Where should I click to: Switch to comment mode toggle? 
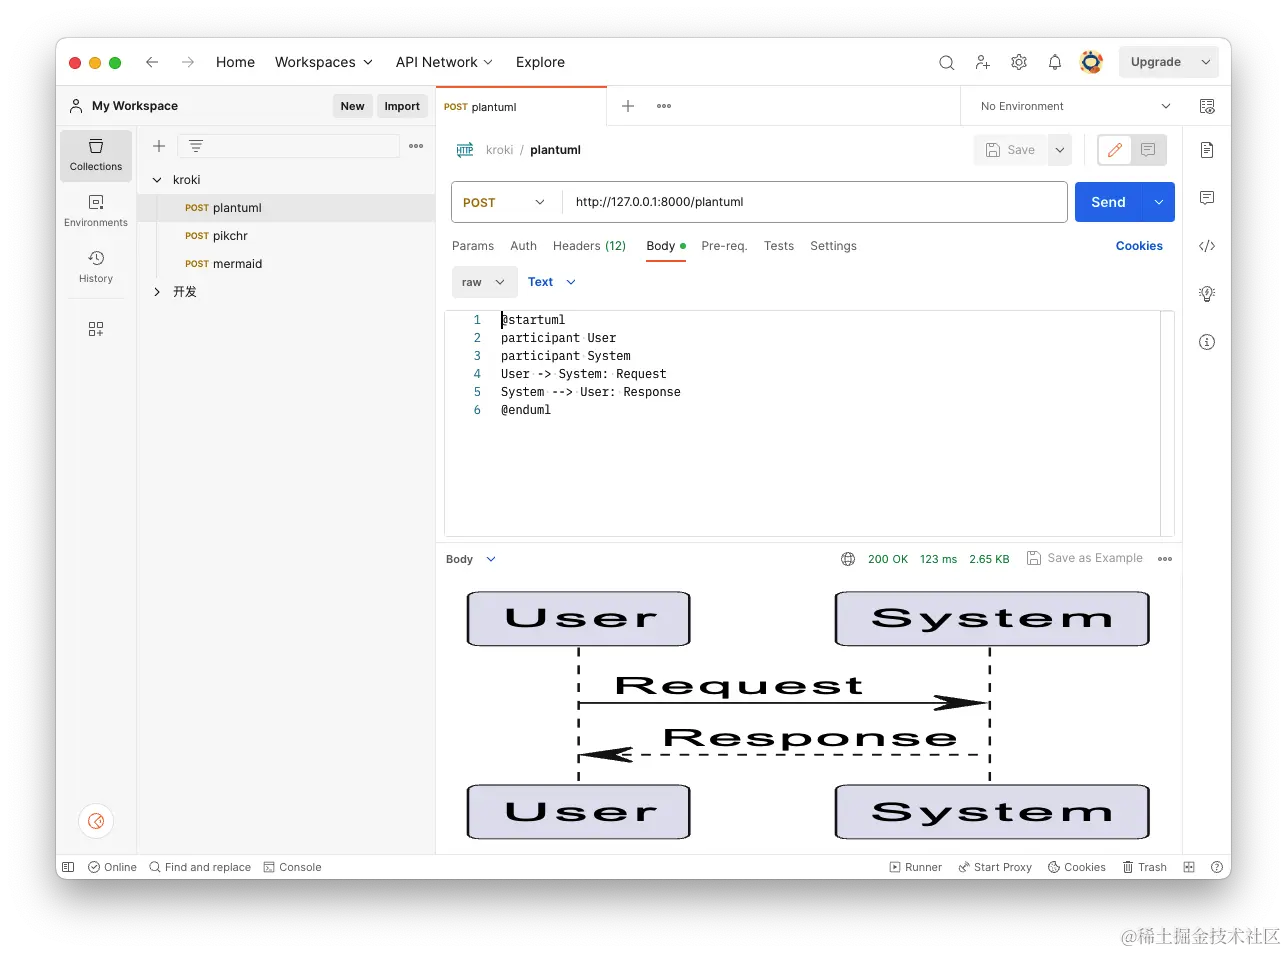(x=1148, y=150)
